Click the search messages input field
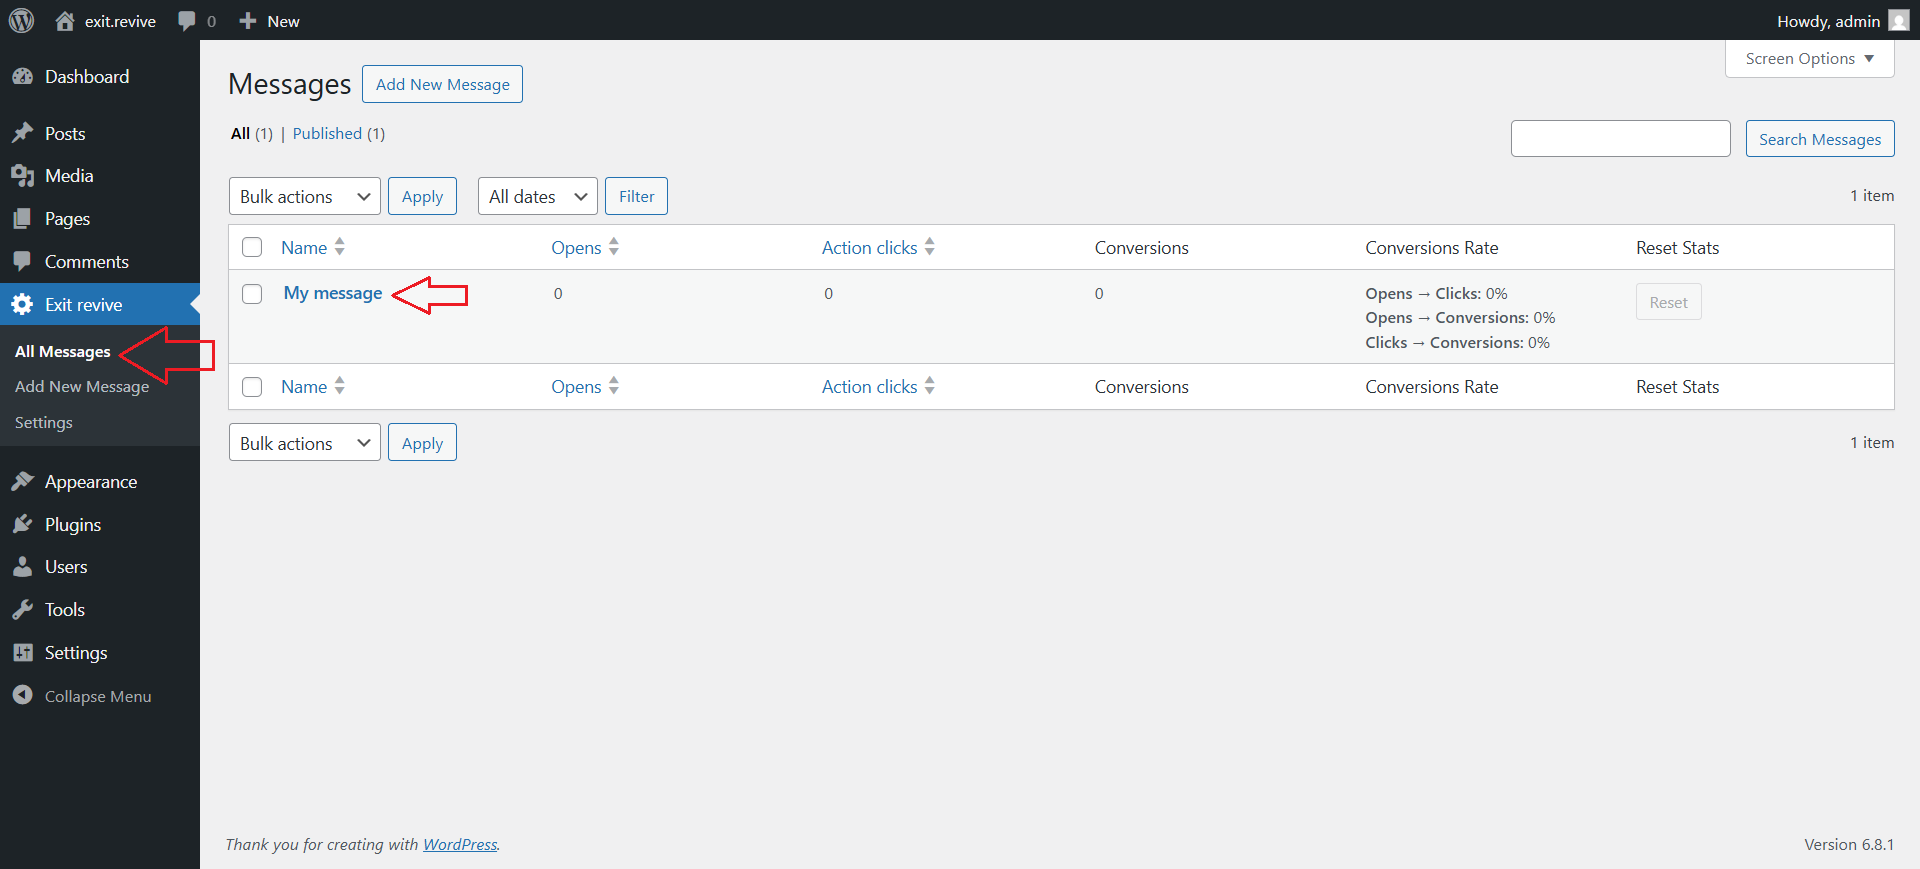This screenshot has width=1920, height=869. [1620, 139]
